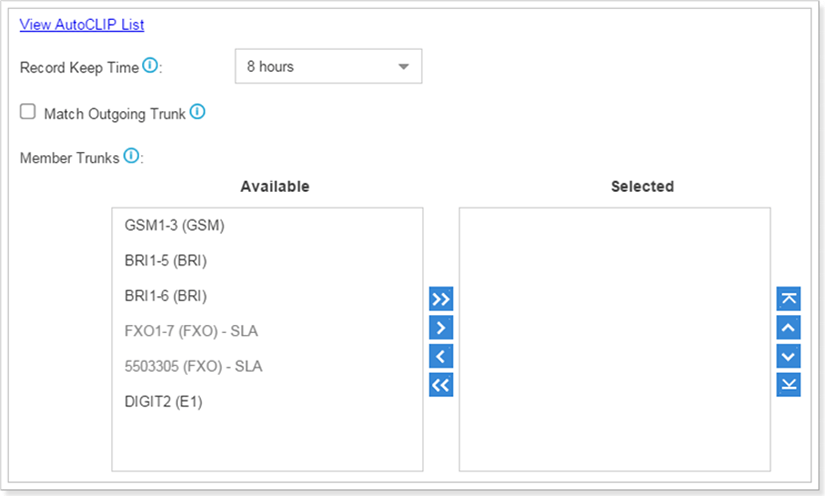Select GSM1-3 (GSM) in Available list

(175, 225)
